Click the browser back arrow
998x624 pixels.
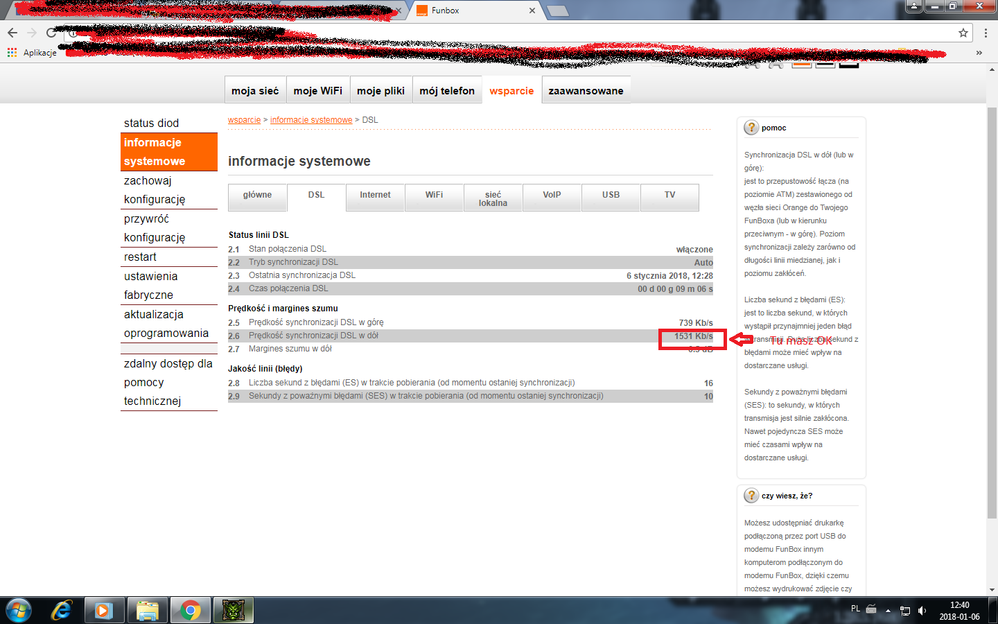tap(12, 32)
